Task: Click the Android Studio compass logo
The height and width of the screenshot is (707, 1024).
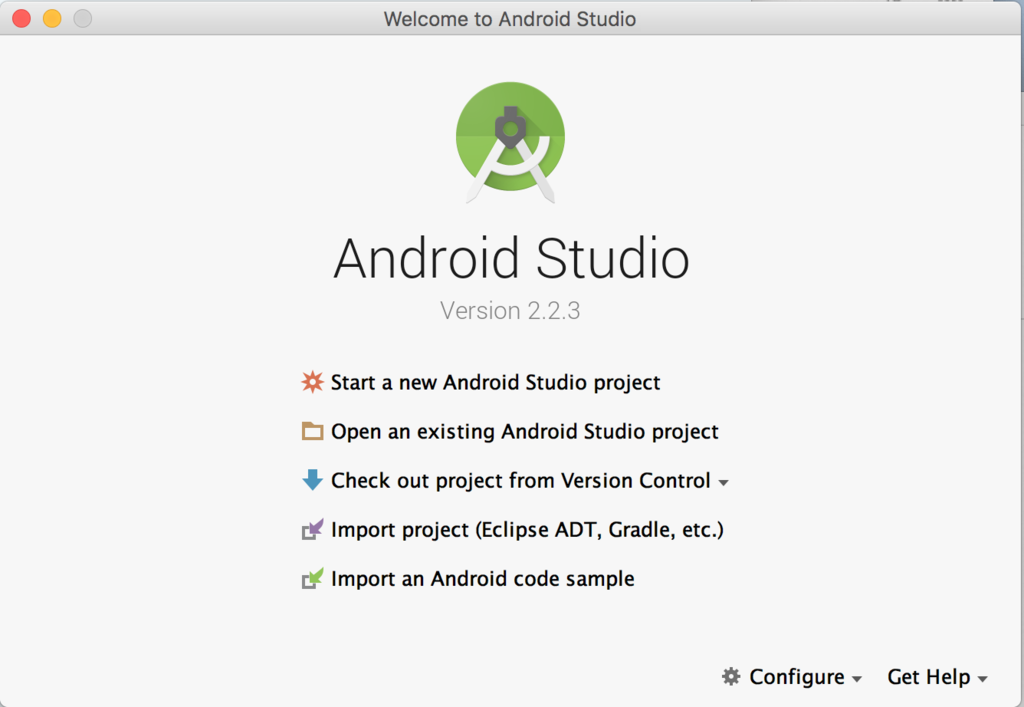Action: [x=510, y=142]
